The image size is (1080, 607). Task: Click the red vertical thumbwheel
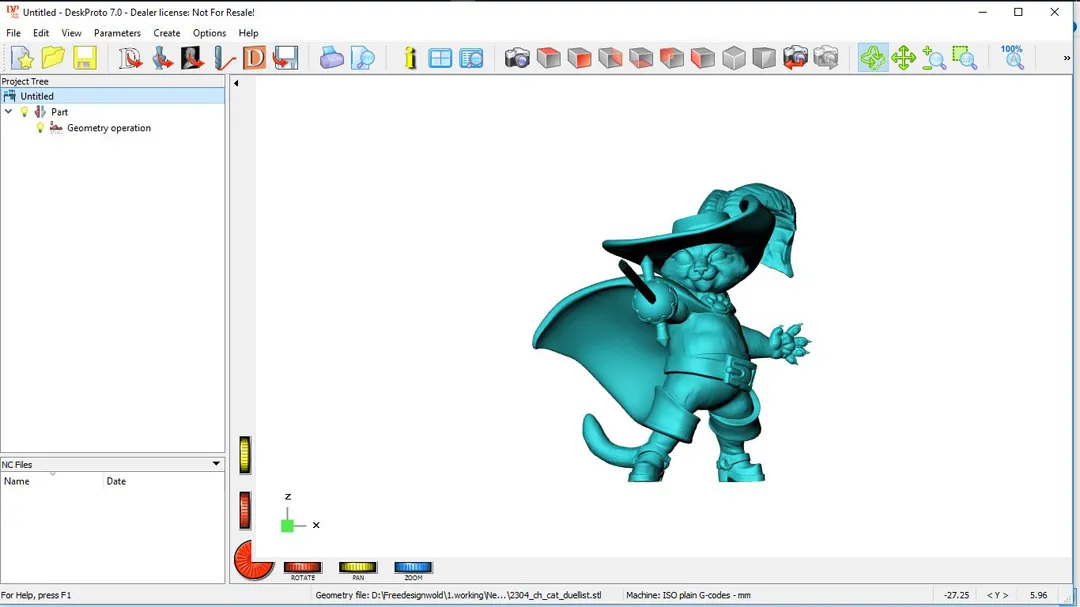245,511
